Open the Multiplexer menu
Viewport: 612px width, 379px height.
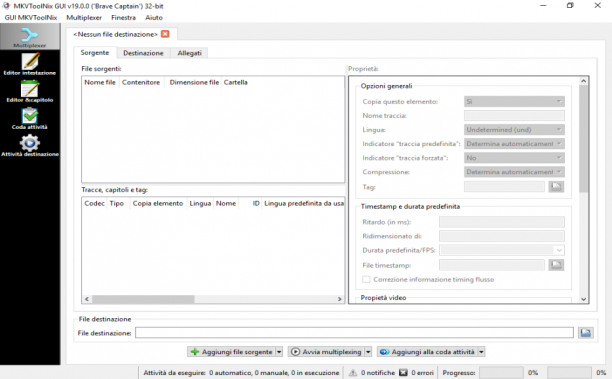coord(84,18)
